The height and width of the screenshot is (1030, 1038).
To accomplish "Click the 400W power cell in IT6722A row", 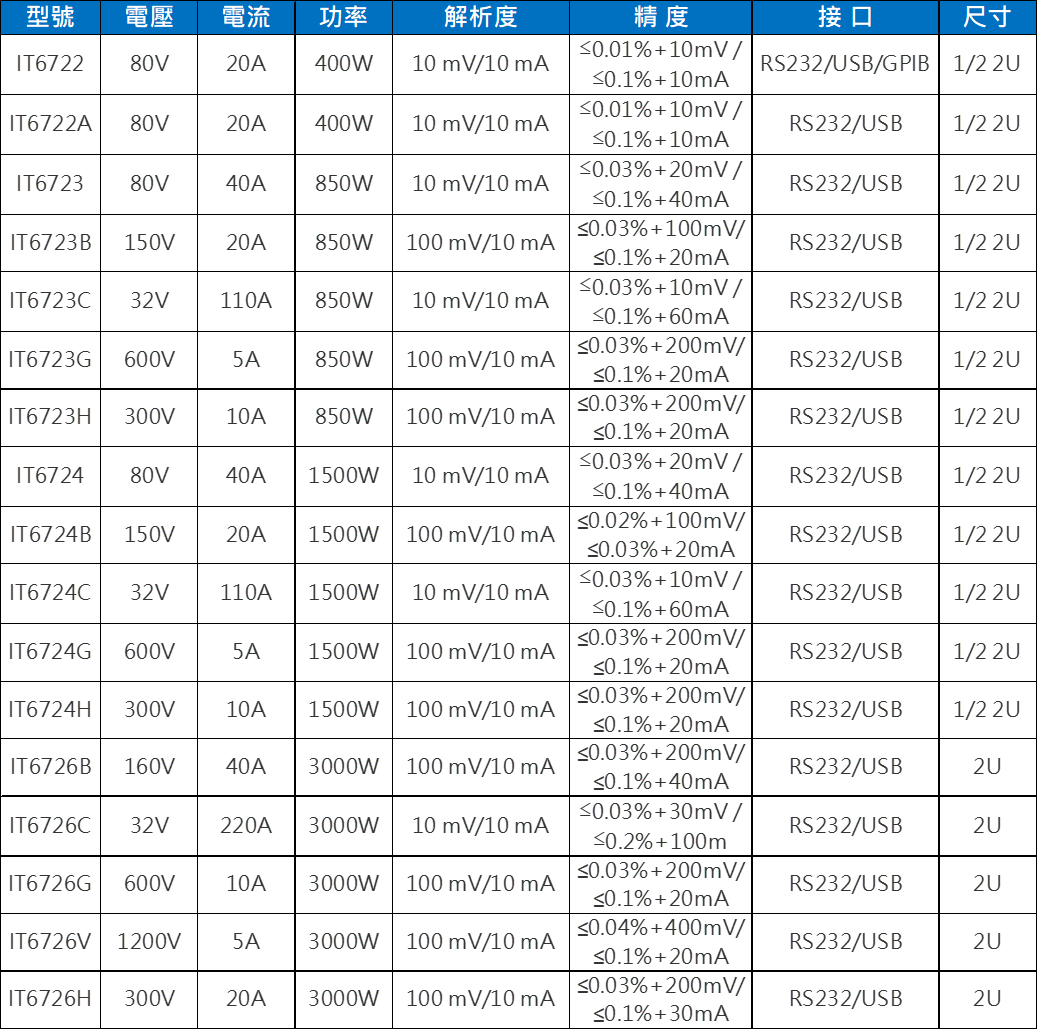I will tap(344, 124).
